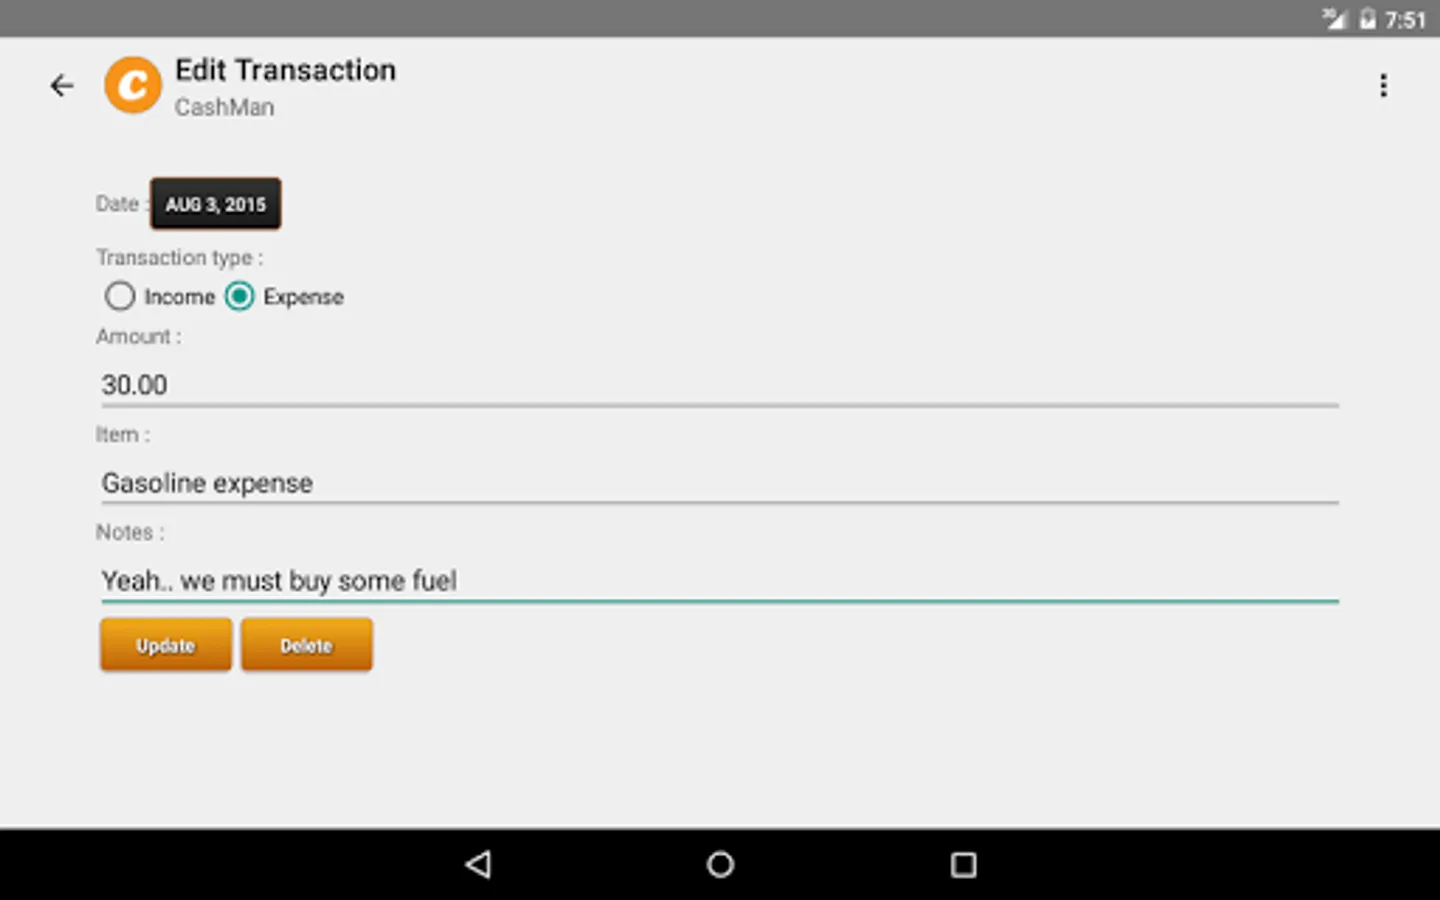The image size is (1440, 900).
Task: Edit the Item field Gasoline expense
Action: pyautogui.click(x=720, y=484)
